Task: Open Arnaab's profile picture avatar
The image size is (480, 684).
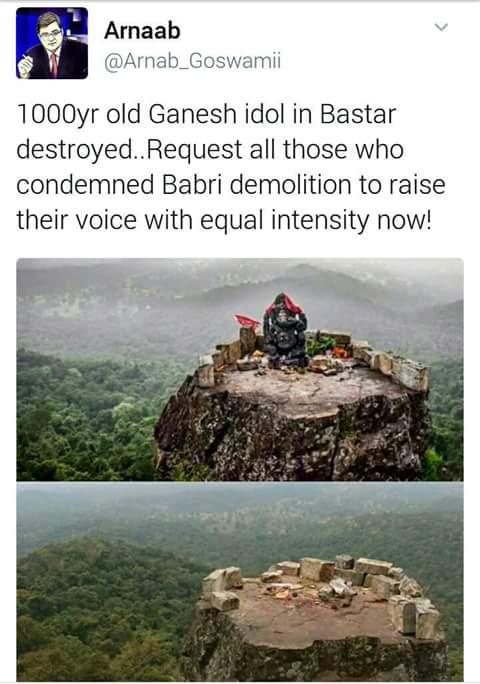Action: coord(52,43)
